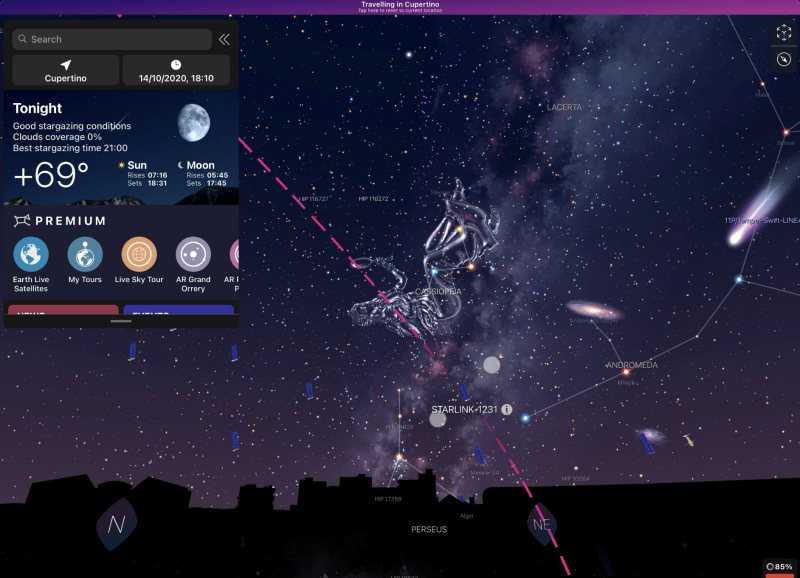
Task: Tap the 85% indicator in the corner
Action: pyautogui.click(x=780, y=567)
